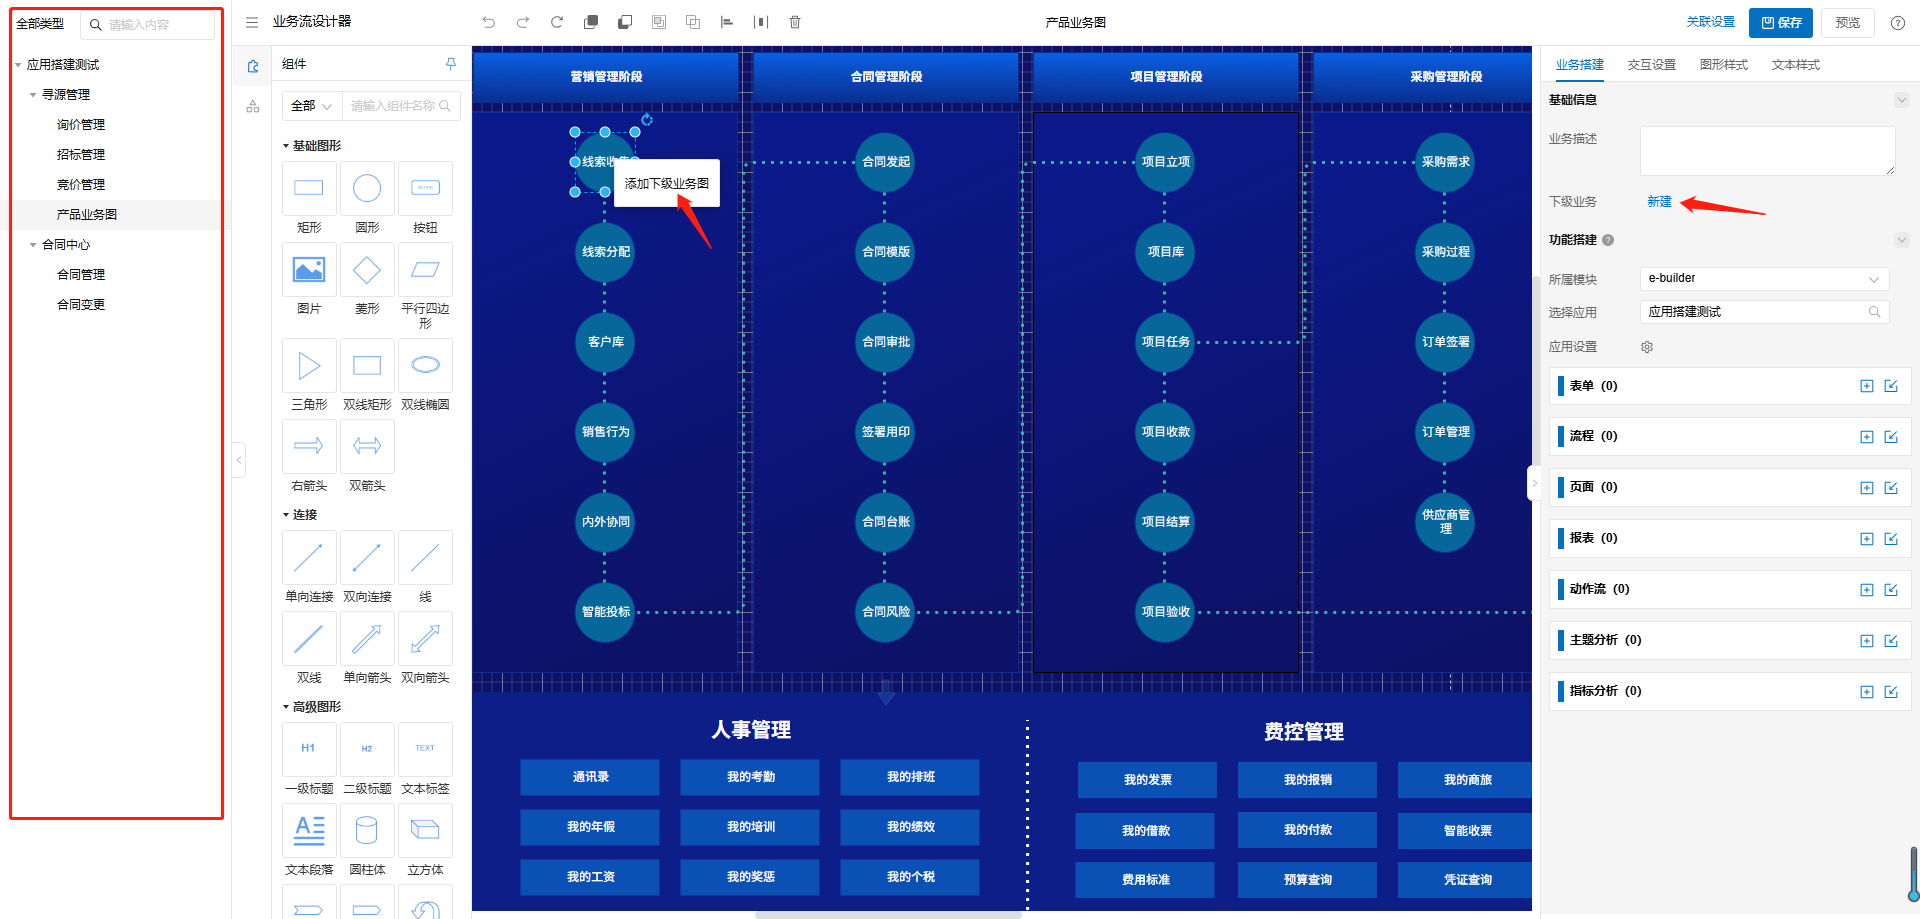
Task: Switch to the 图形样式 tab
Action: coord(1723,65)
